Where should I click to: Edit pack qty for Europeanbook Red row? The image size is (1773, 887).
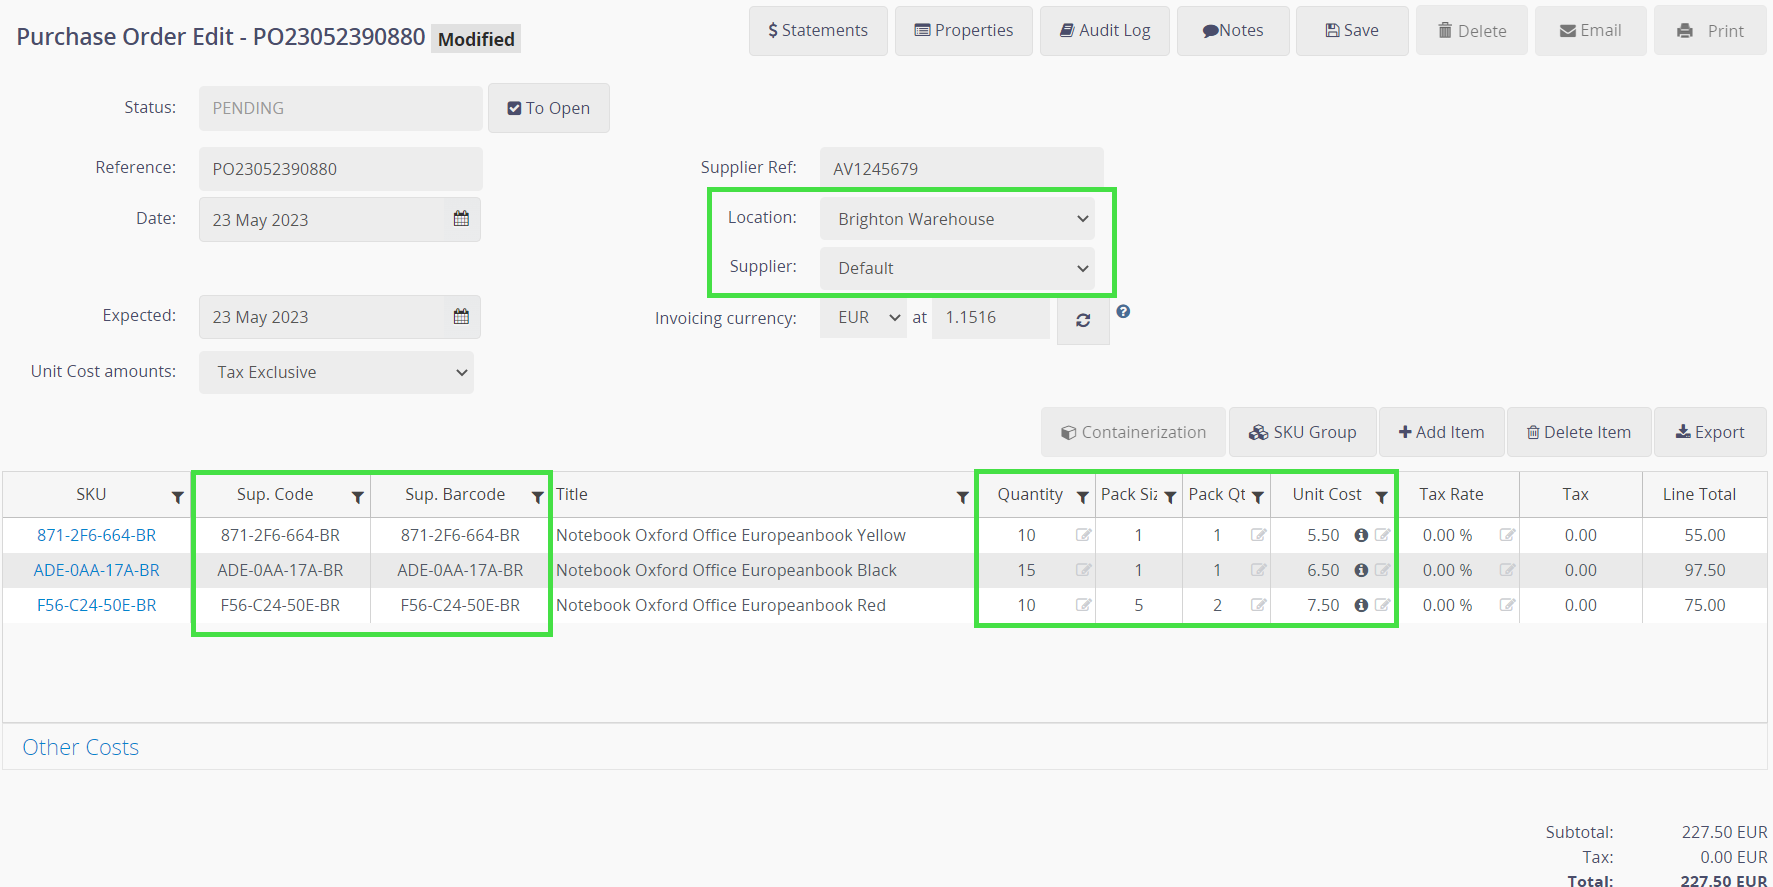[x=1258, y=605]
